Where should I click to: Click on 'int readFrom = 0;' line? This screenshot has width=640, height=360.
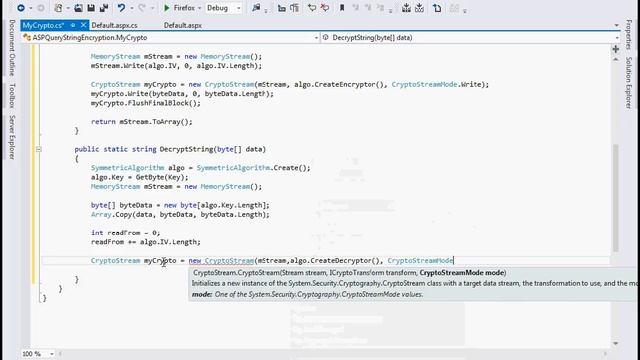[126, 233]
